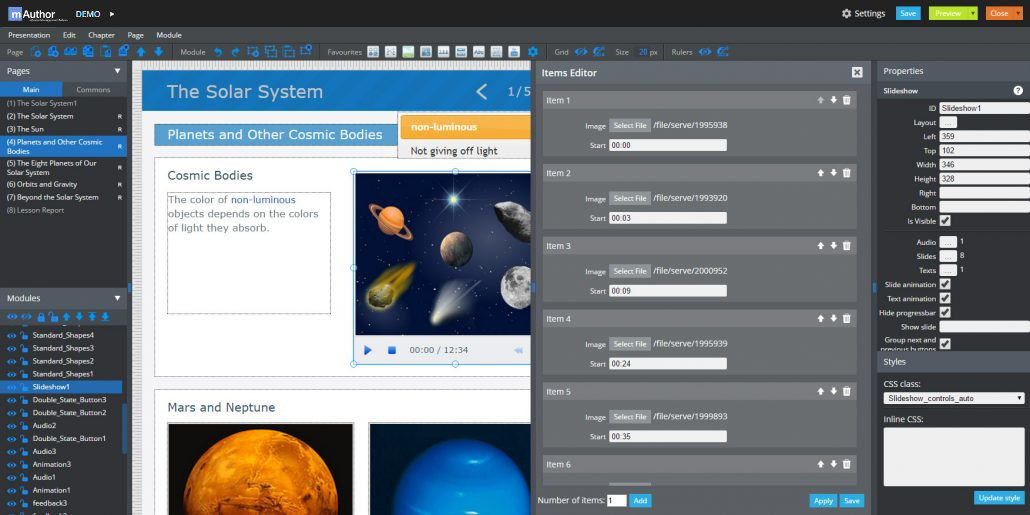Open the Audio ellipsis editor
The height and width of the screenshot is (515, 1030).
pyautogui.click(x=948, y=242)
